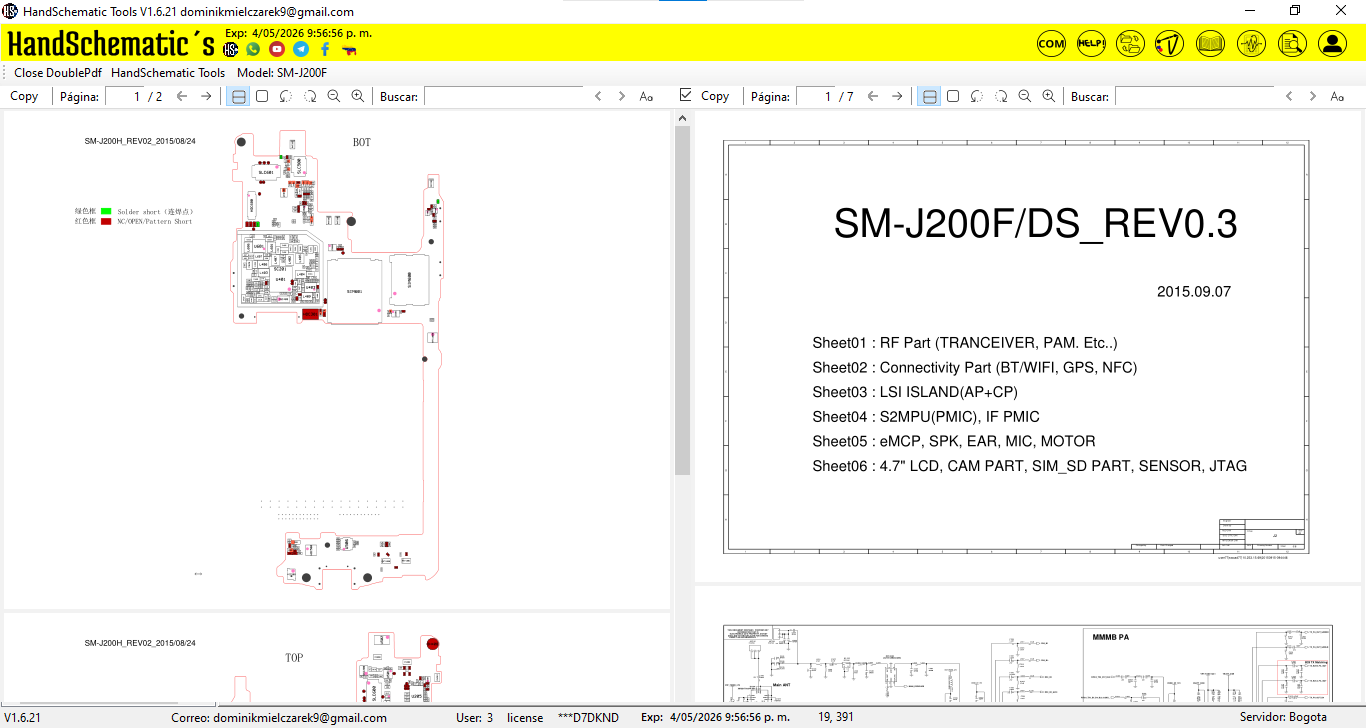The width and height of the screenshot is (1366, 728).
Task: Toggle single page mode in left viewer
Action: [262, 96]
